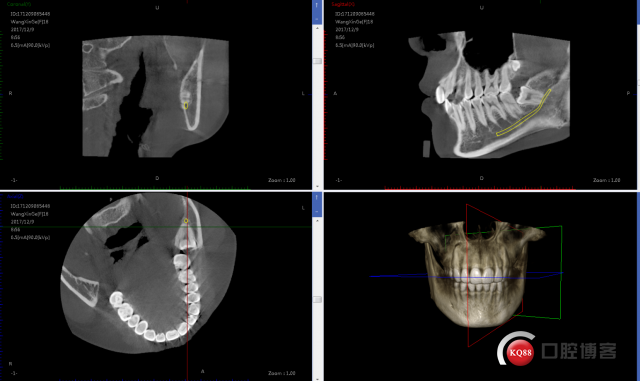Image resolution: width=640 pixels, height=381 pixels.
Task: Select the Coronal view title label
Action: (x=19, y=4)
